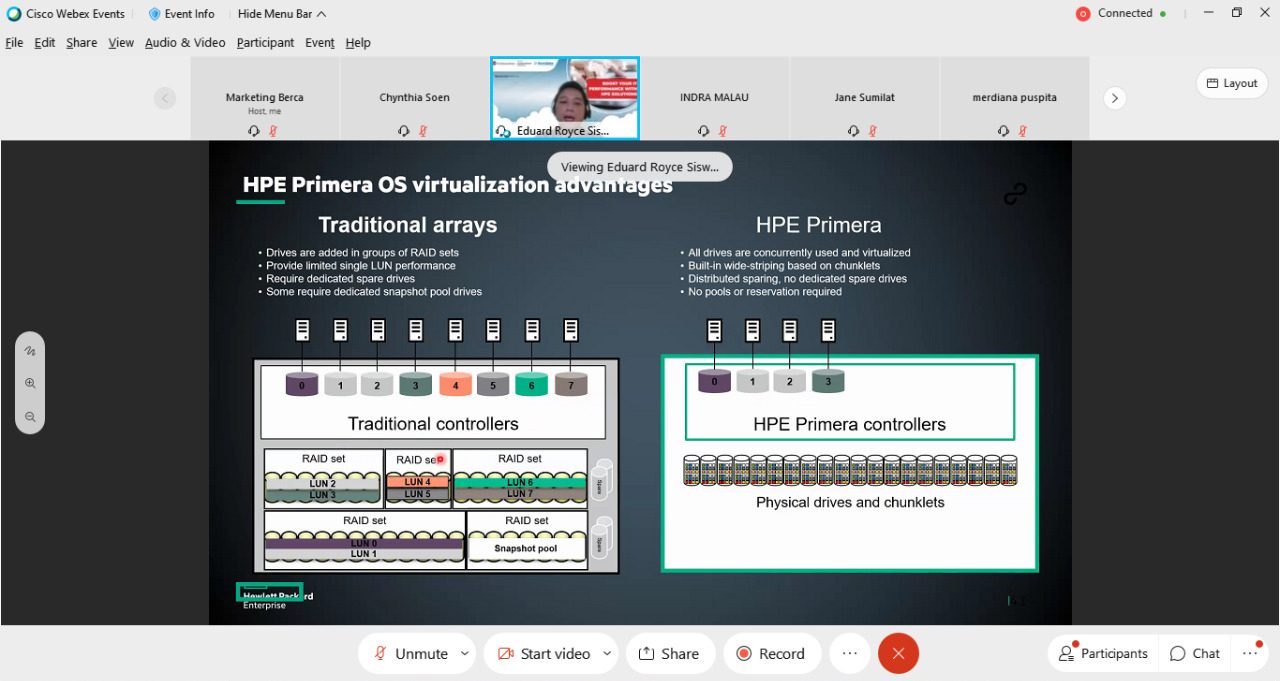Open the Participant menu
Screen dimensions: 1280x681
pos(265,43)
